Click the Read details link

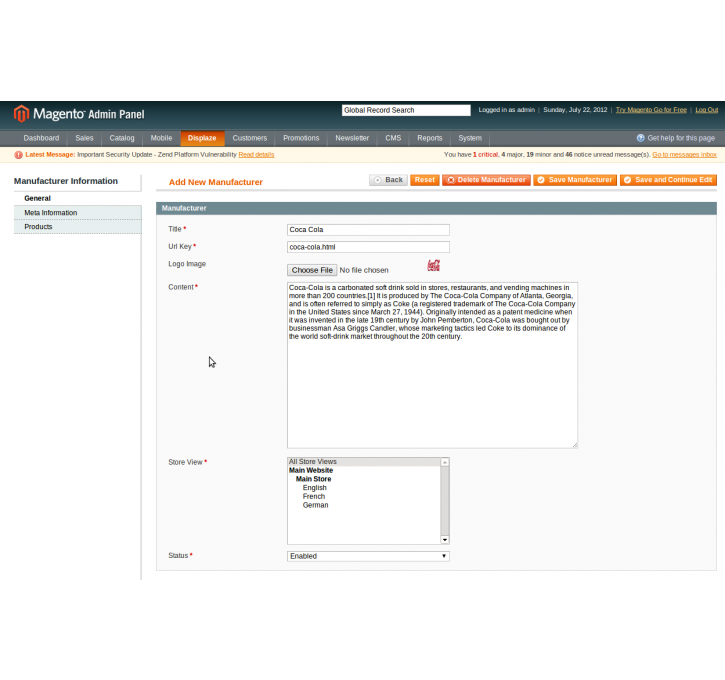tap(256, 155)
